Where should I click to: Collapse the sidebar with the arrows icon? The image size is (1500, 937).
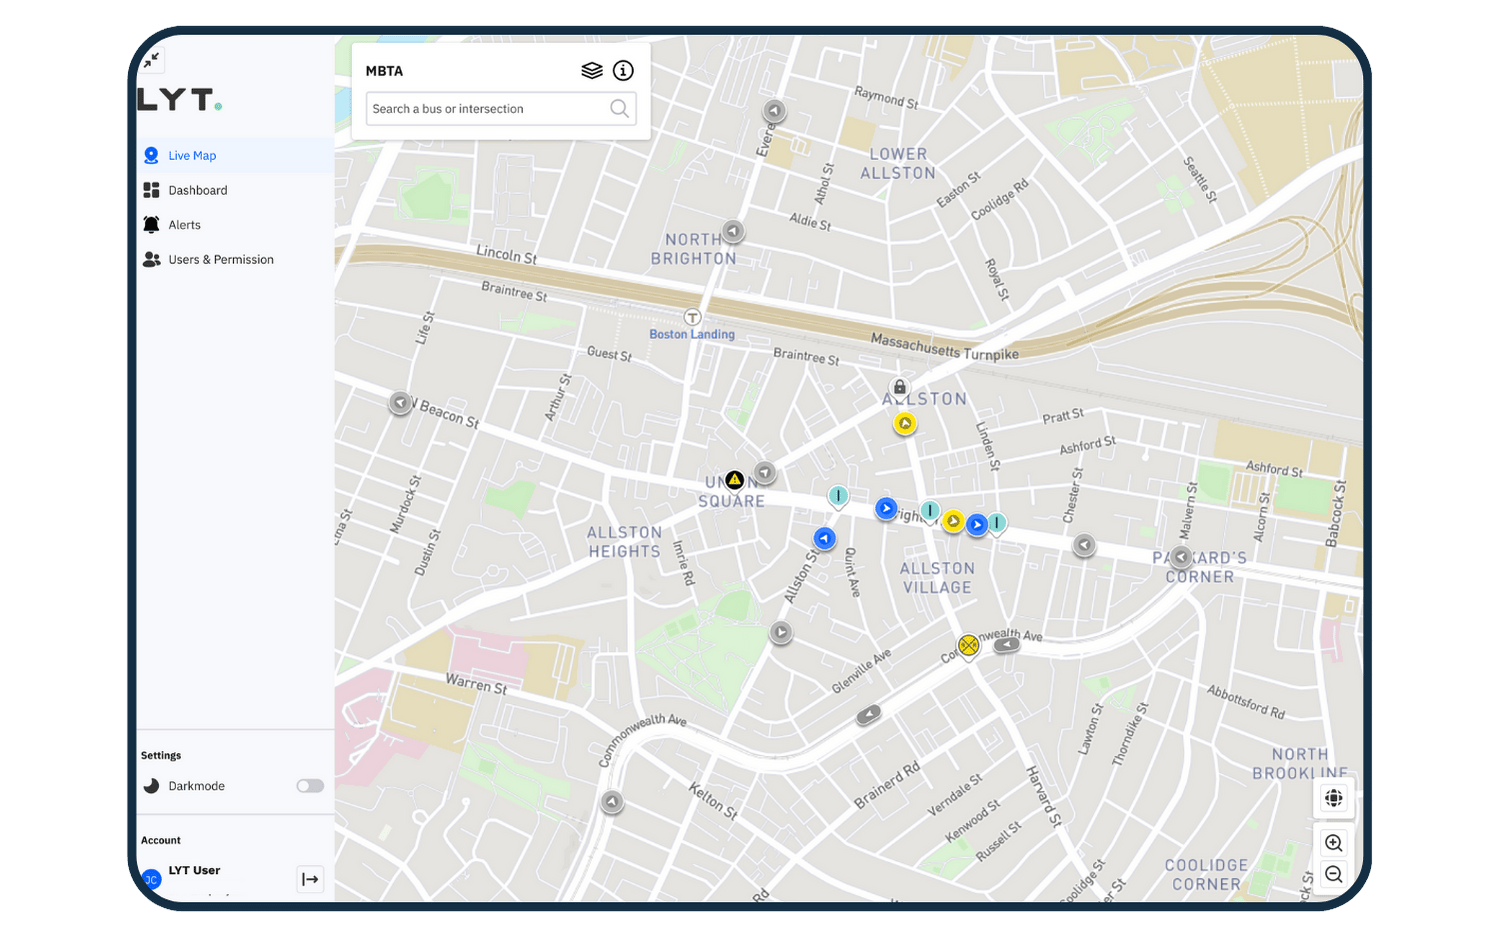(x=152, y=59)
